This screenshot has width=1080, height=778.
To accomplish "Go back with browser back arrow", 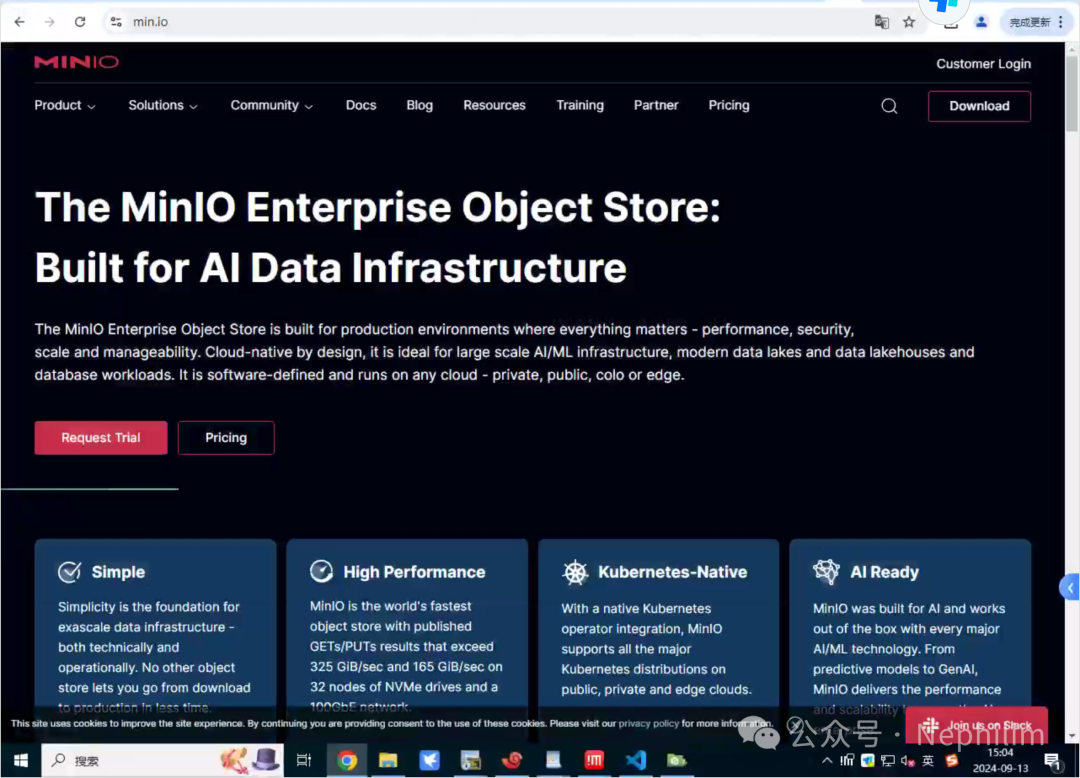I will [19, 22].
